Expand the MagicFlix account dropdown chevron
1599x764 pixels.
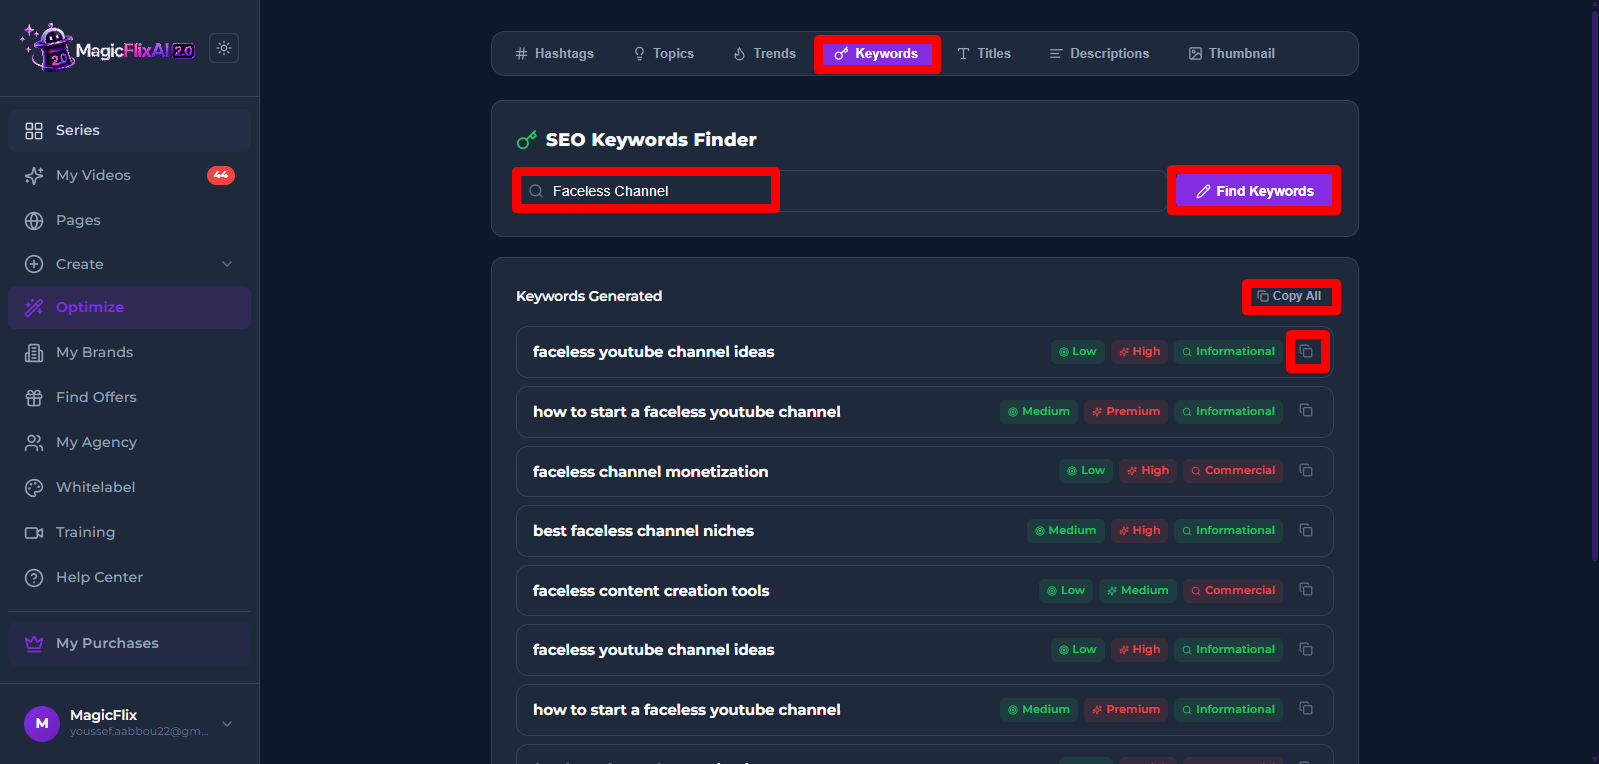click(x=227, y=723)
